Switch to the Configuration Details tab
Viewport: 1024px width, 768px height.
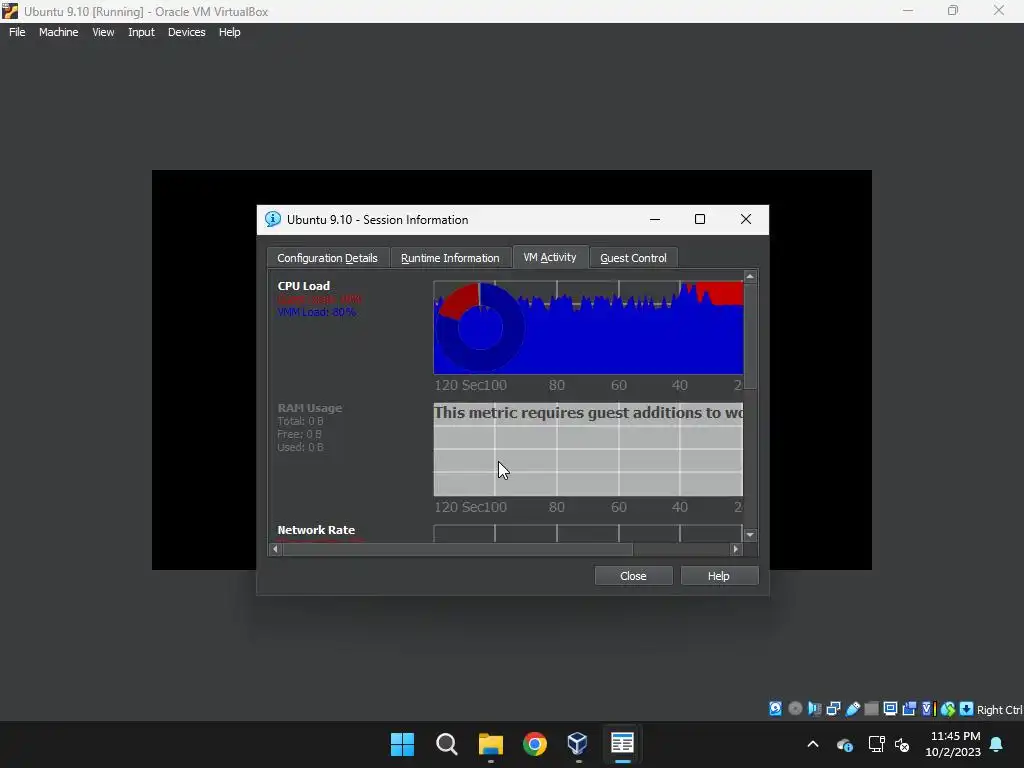(327, 258)
